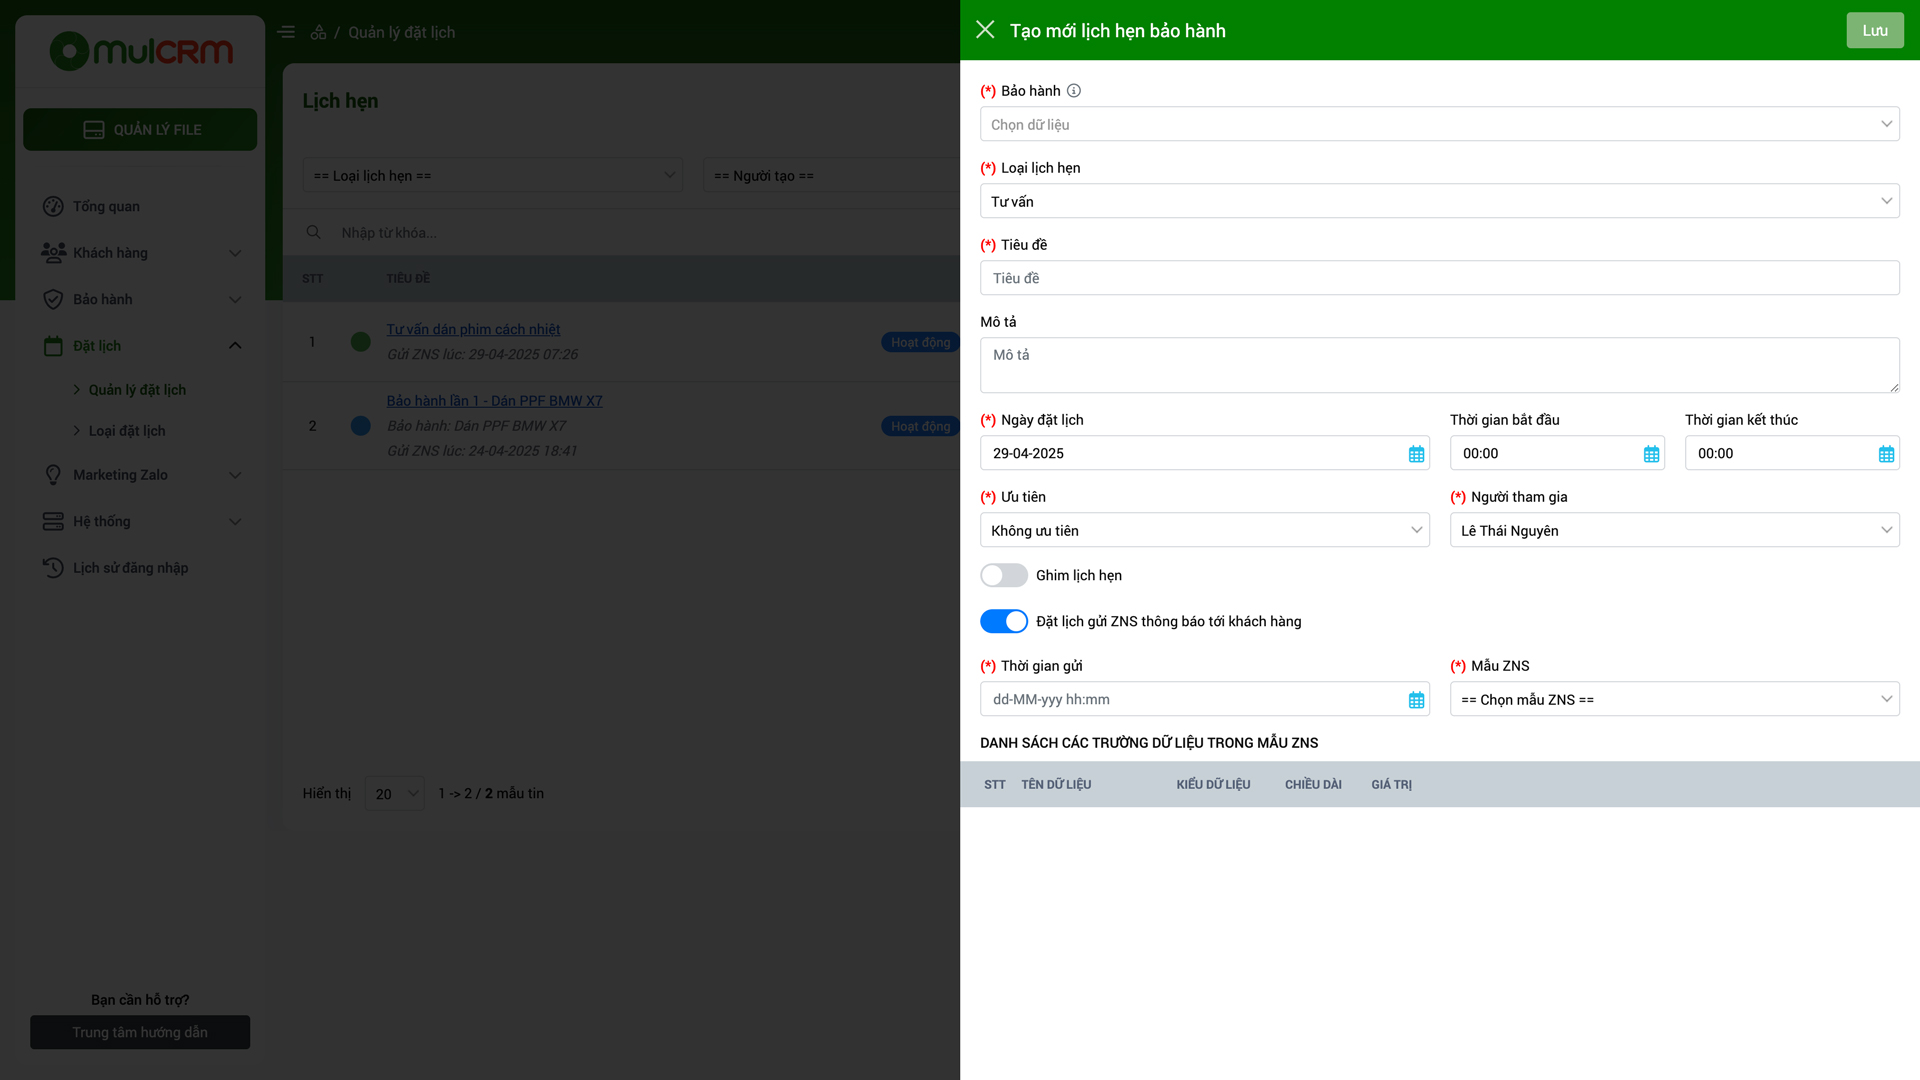Open calendar picker for Ngày đặt lịch

(x=1416, y=454)
